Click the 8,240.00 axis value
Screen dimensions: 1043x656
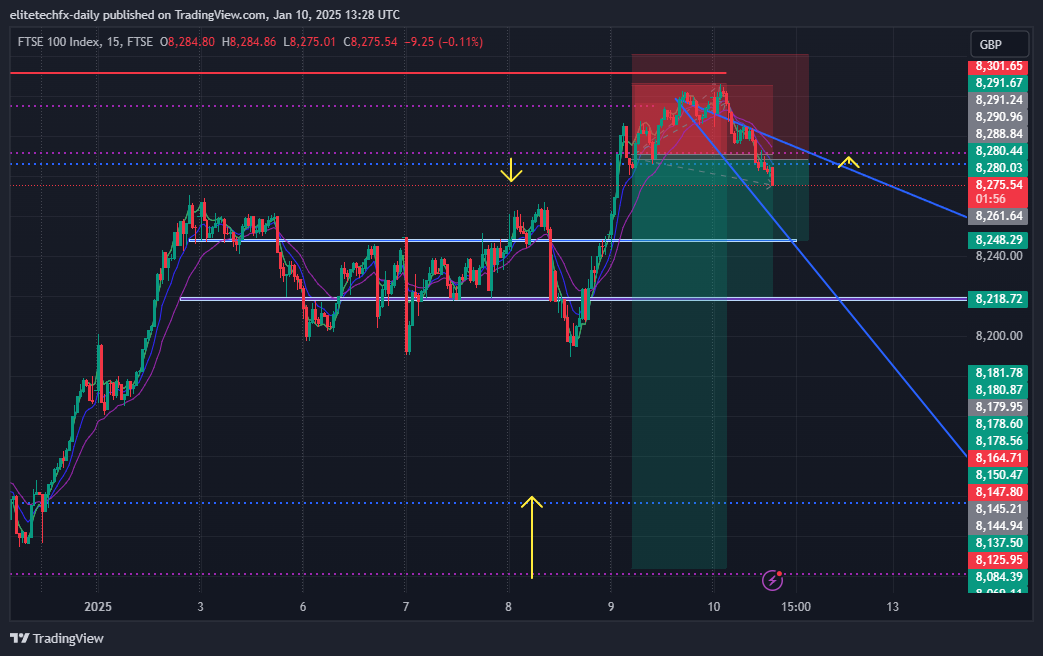click(x=998, y=256)
